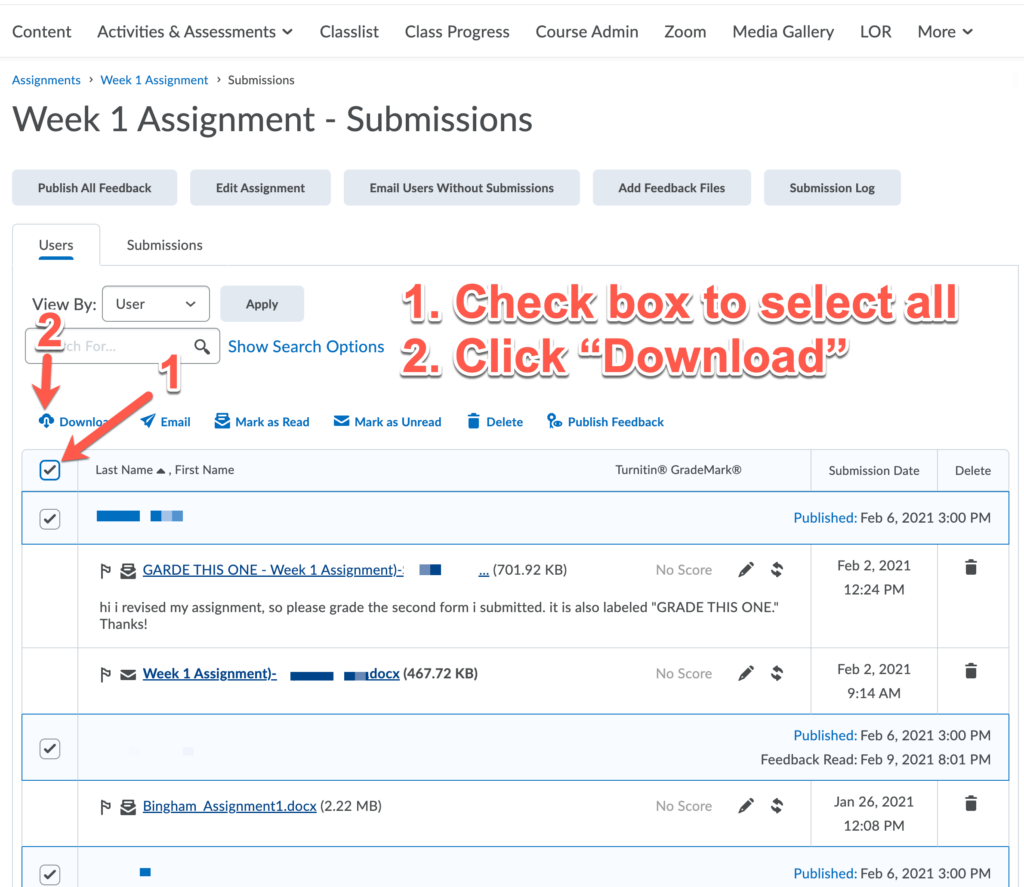The height and width of the screenshot is (887, 1024).
Task: Click the Publish All Feedback button
Action: click(95, 188)
